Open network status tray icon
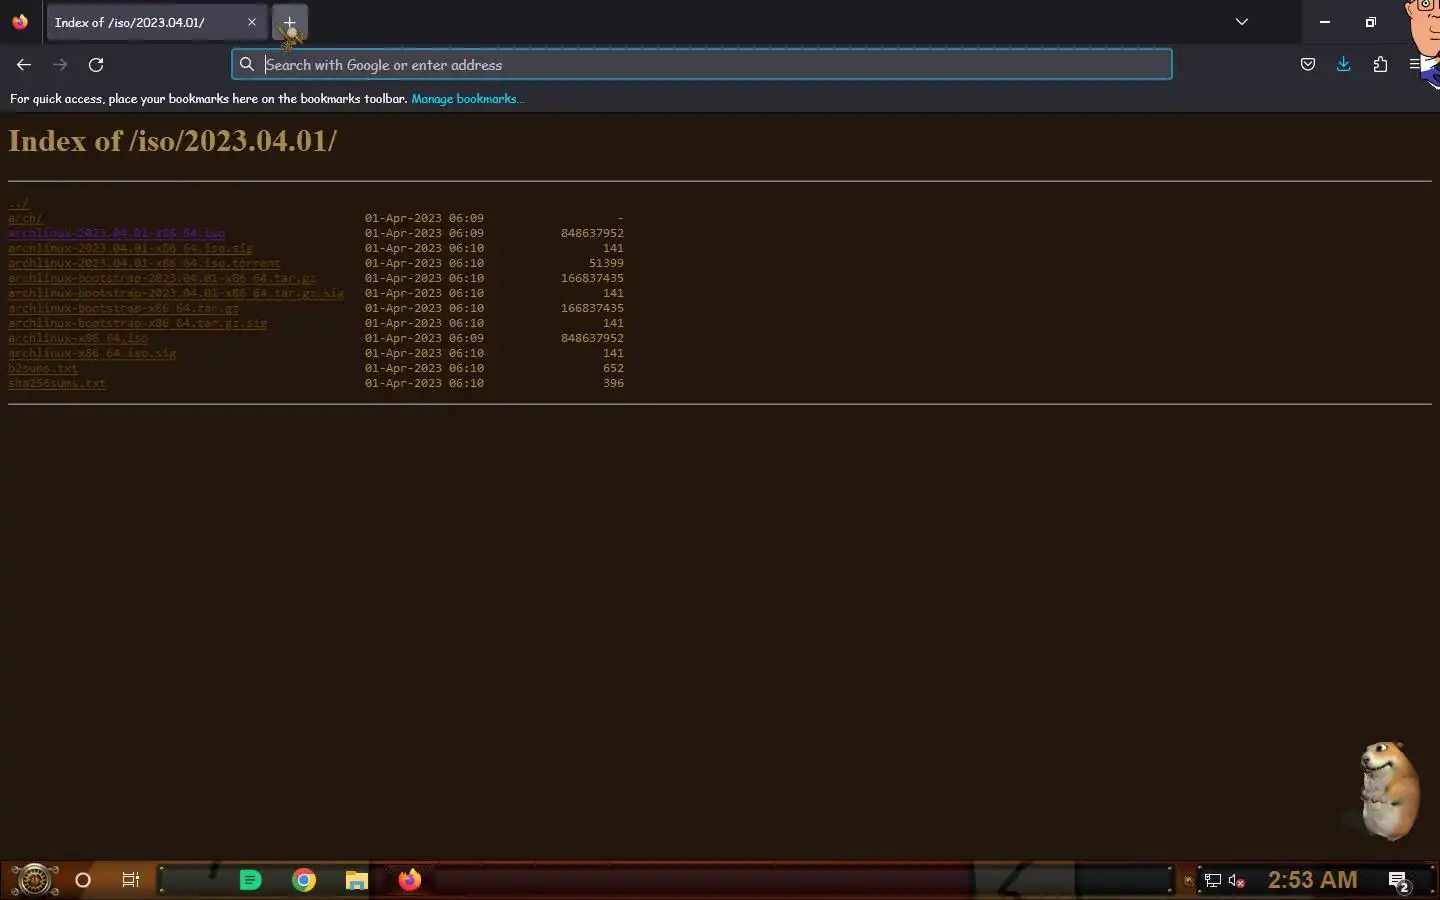Viewport: 1440px width, 900px height. [1213, 881]
